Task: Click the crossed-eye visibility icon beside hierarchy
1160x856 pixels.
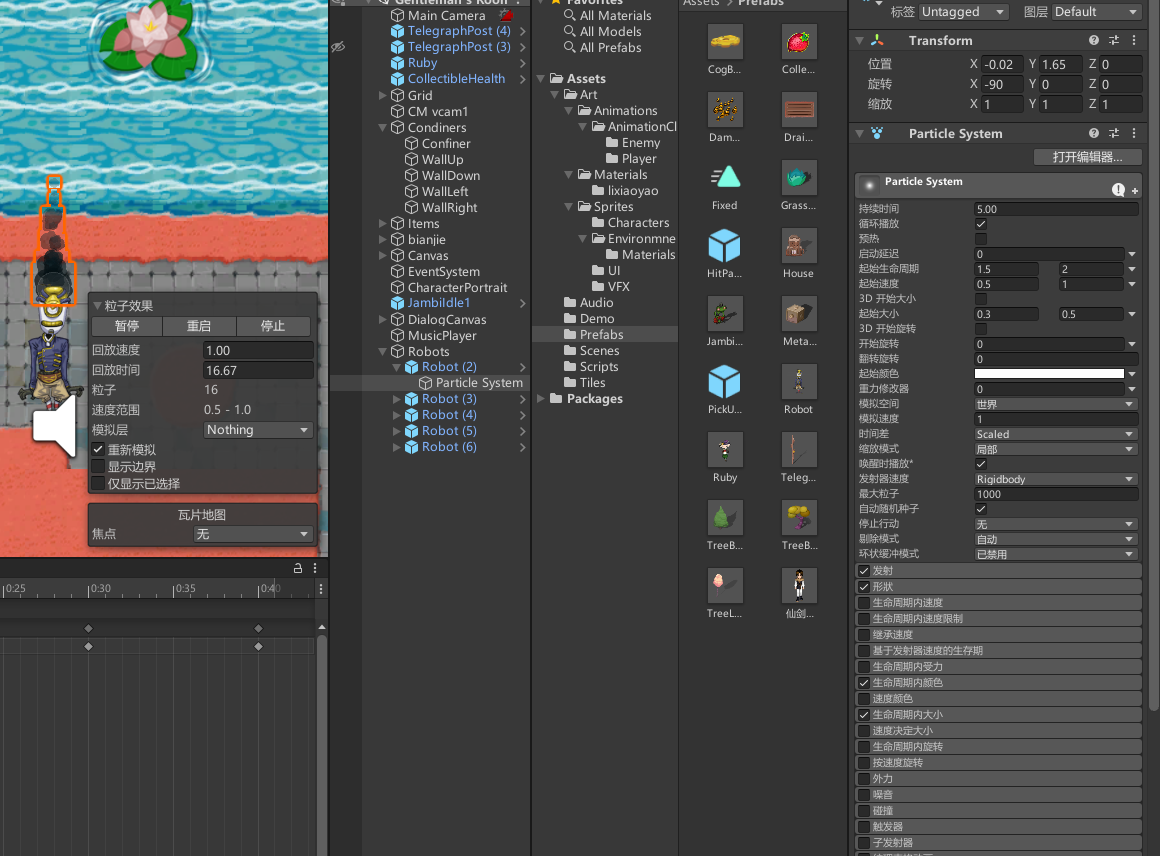Action: point(337,47)
